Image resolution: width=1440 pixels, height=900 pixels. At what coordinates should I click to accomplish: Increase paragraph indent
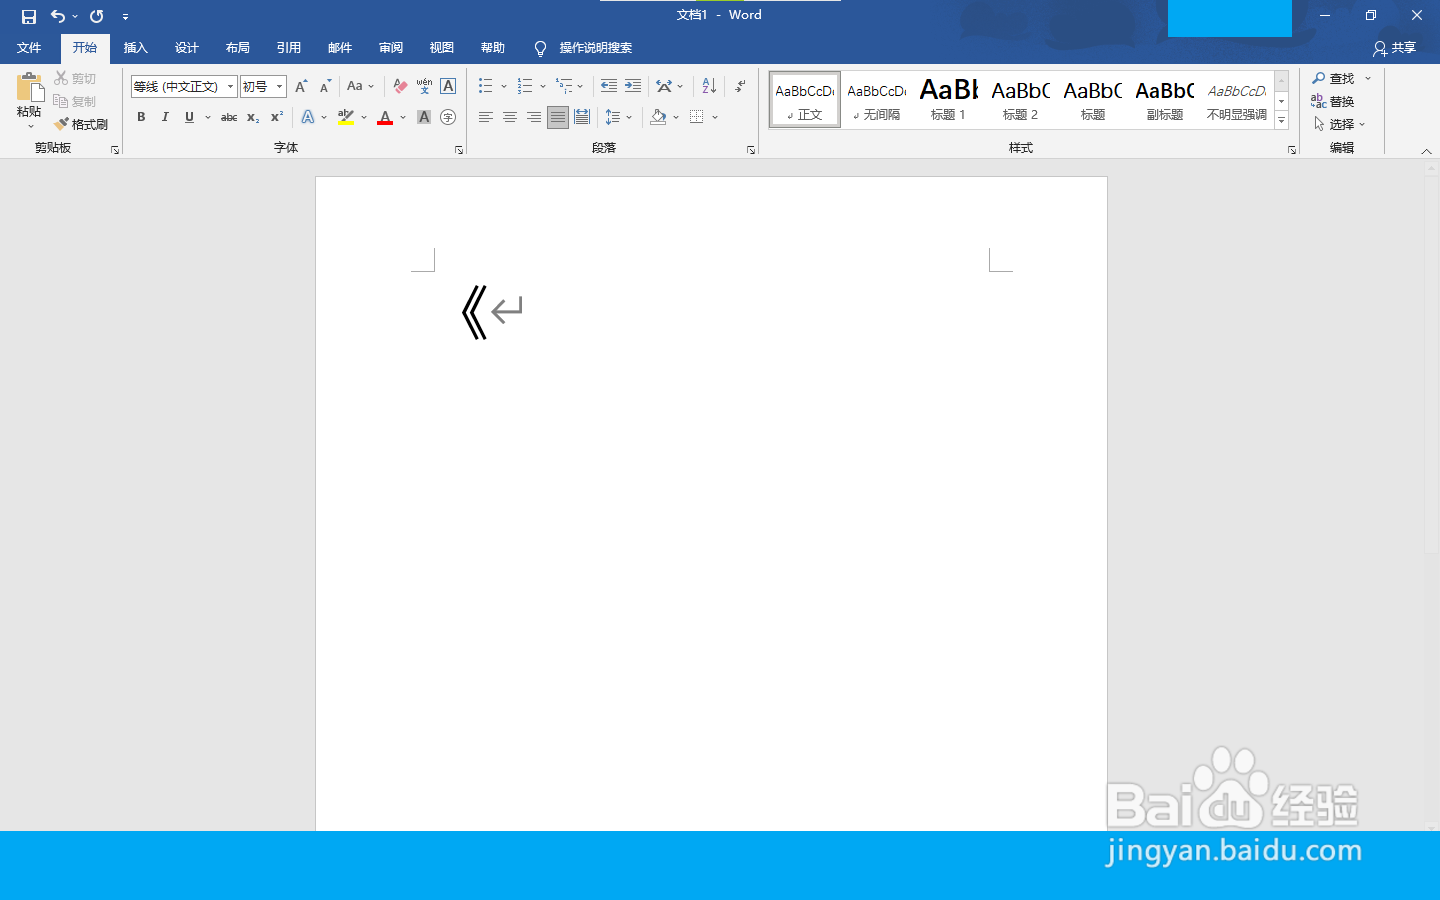pos(633,86)
